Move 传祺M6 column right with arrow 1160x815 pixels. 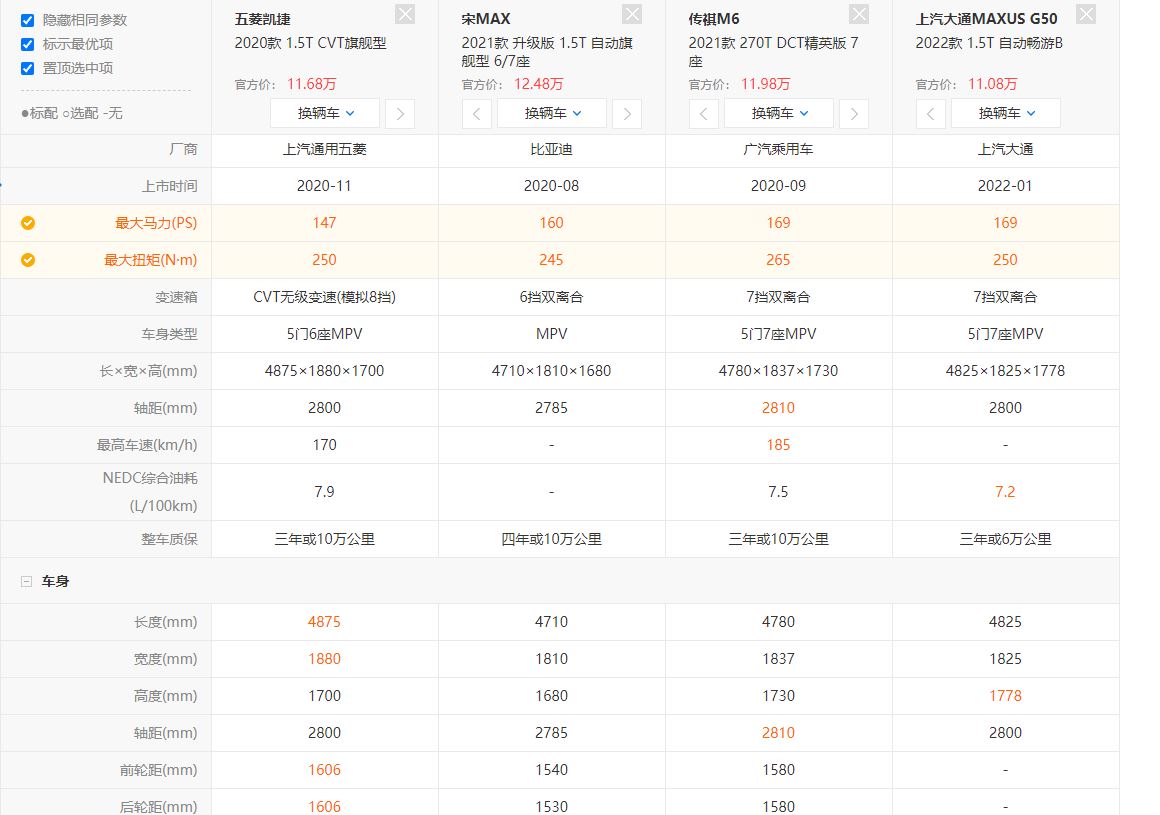point(854,114)
